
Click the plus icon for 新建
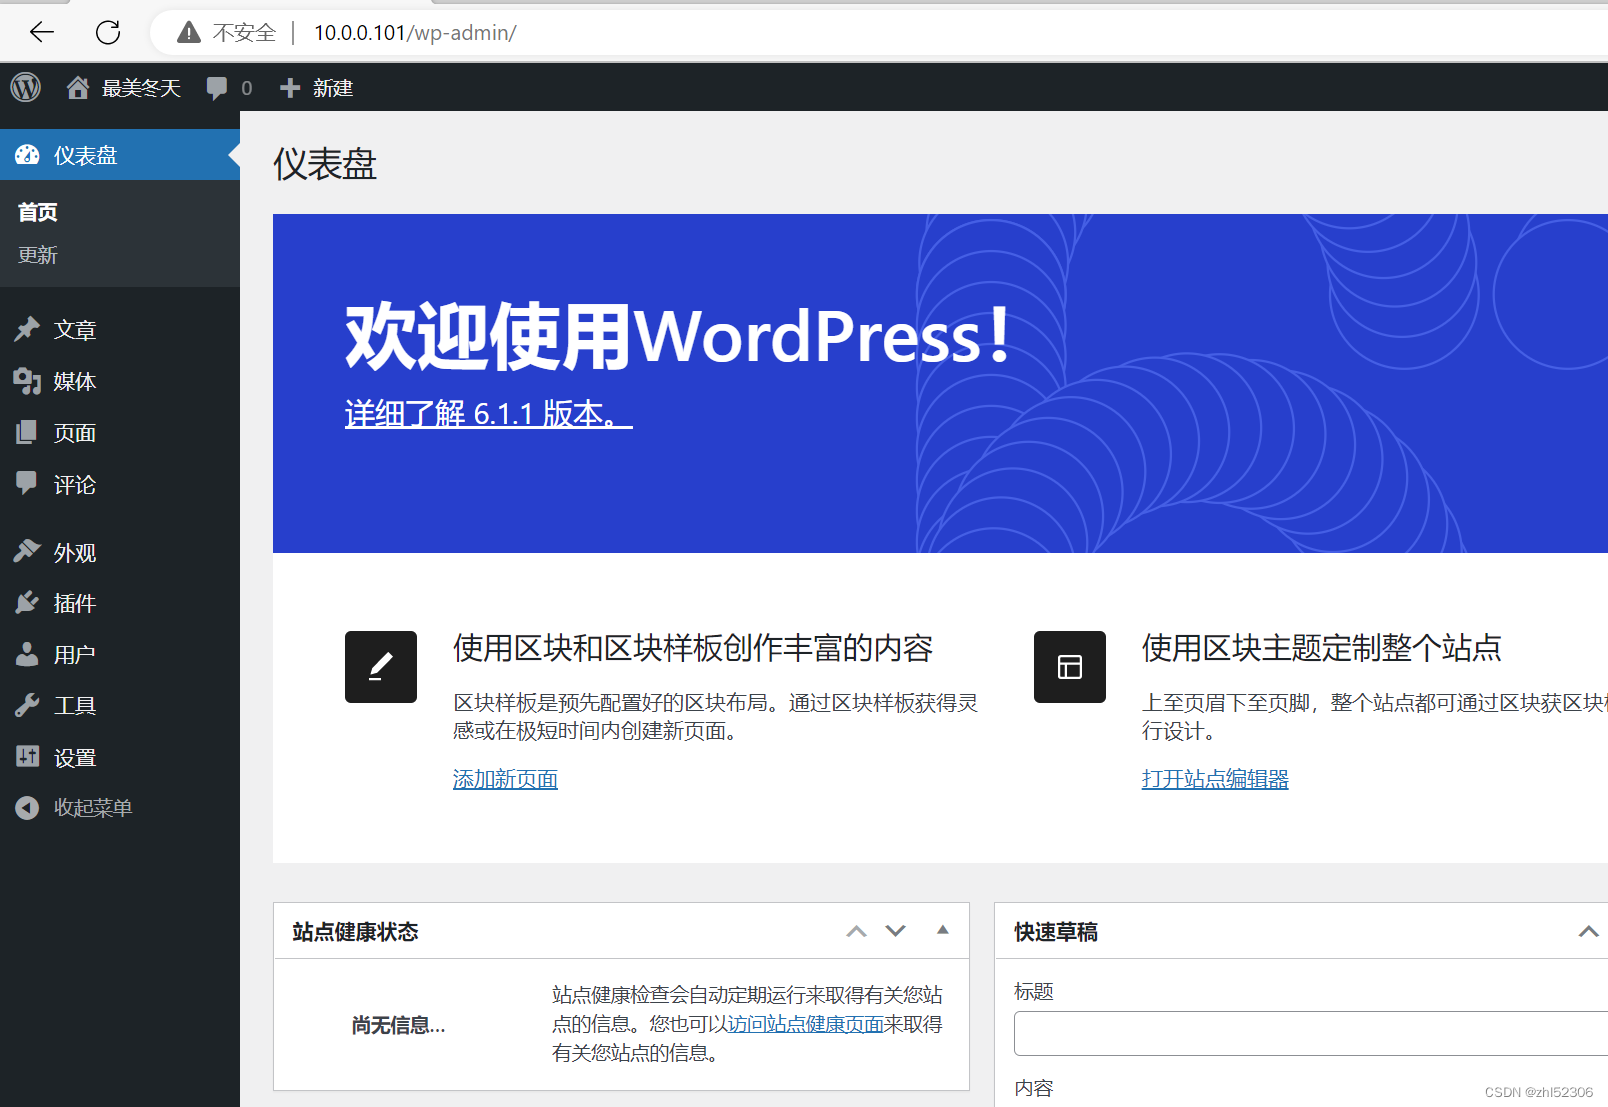[290, 88]
